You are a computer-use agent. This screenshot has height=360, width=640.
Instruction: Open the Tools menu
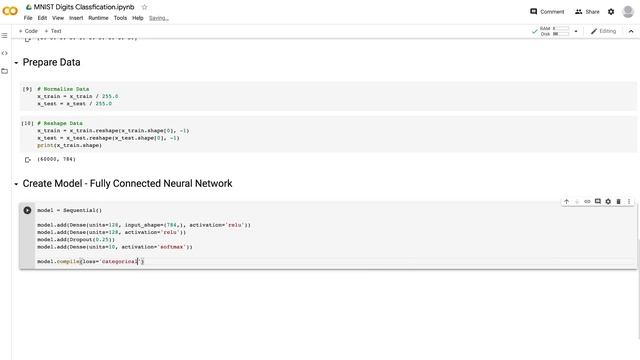(x=120, y=18)
